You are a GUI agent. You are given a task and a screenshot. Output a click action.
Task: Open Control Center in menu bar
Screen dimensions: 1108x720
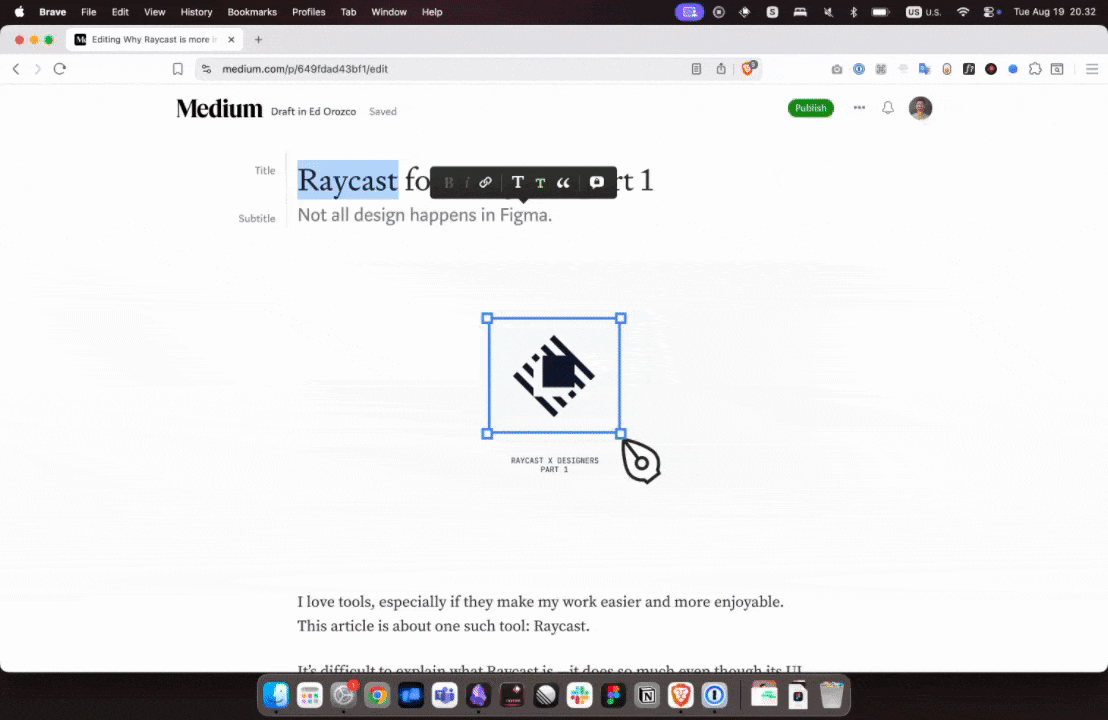click(990, 12)
